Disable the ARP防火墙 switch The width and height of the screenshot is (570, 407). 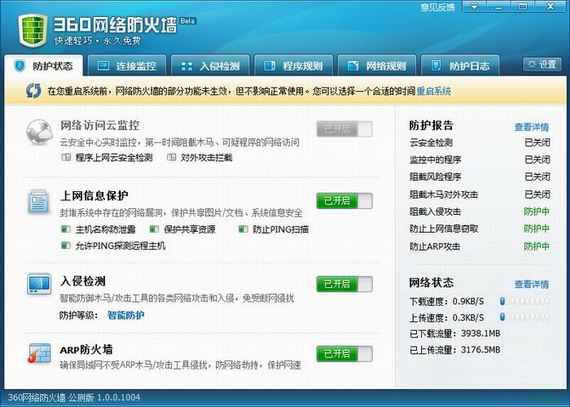[x=344, y=354]
